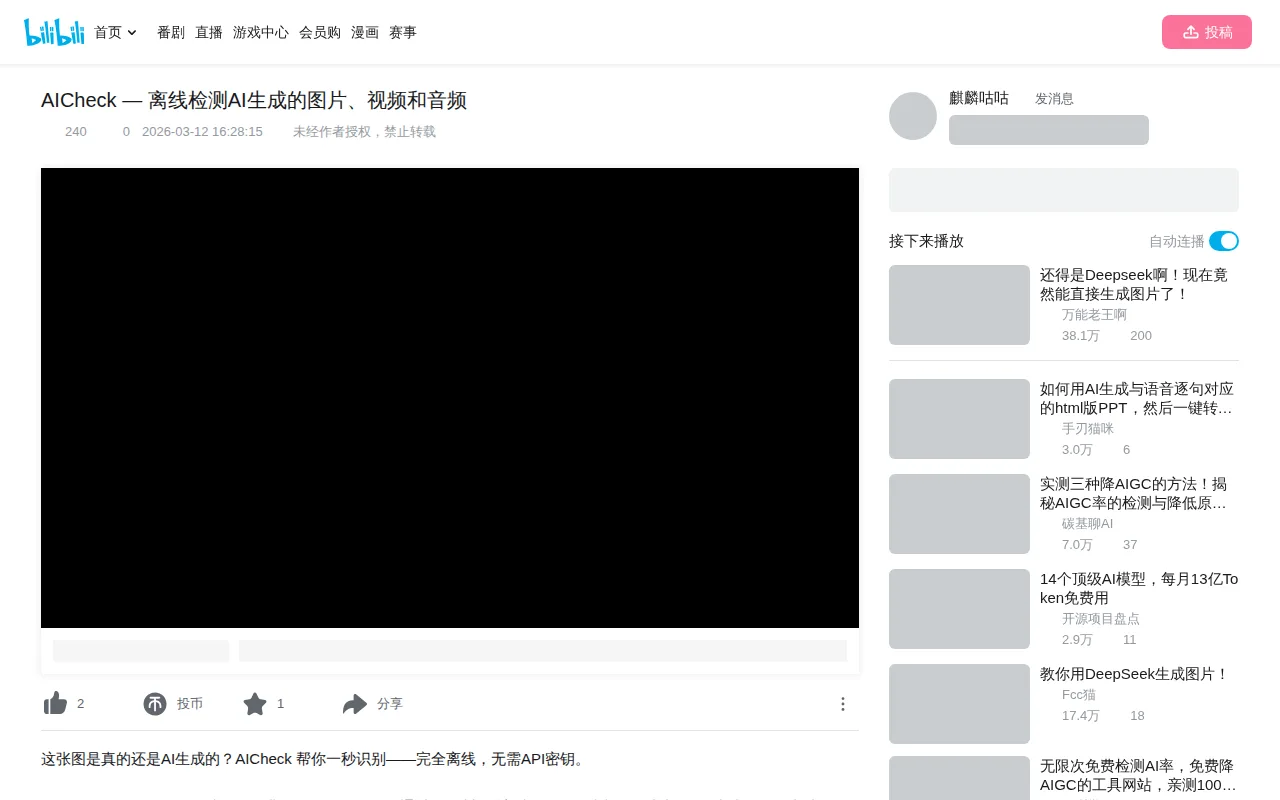
Task: Open uploader 碳基聊AI
Action: pos(1087,523)
